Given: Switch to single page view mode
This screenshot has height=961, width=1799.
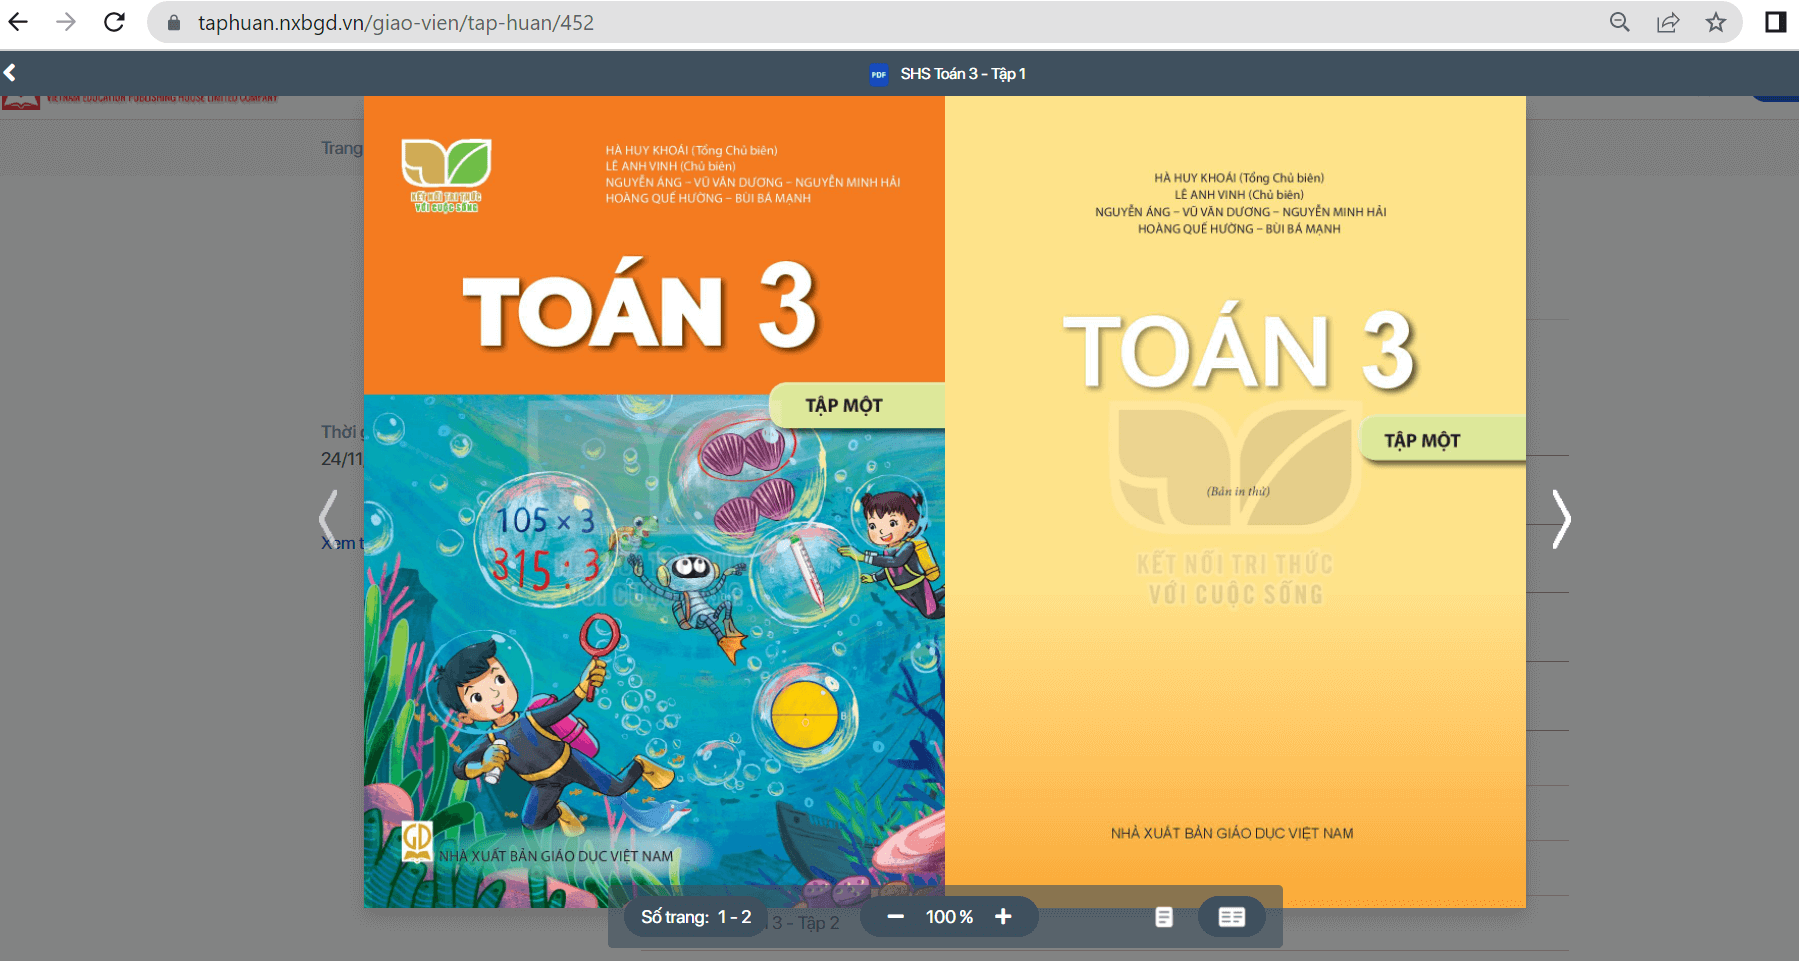Looking at the screenshot, I should (1164, 917).
